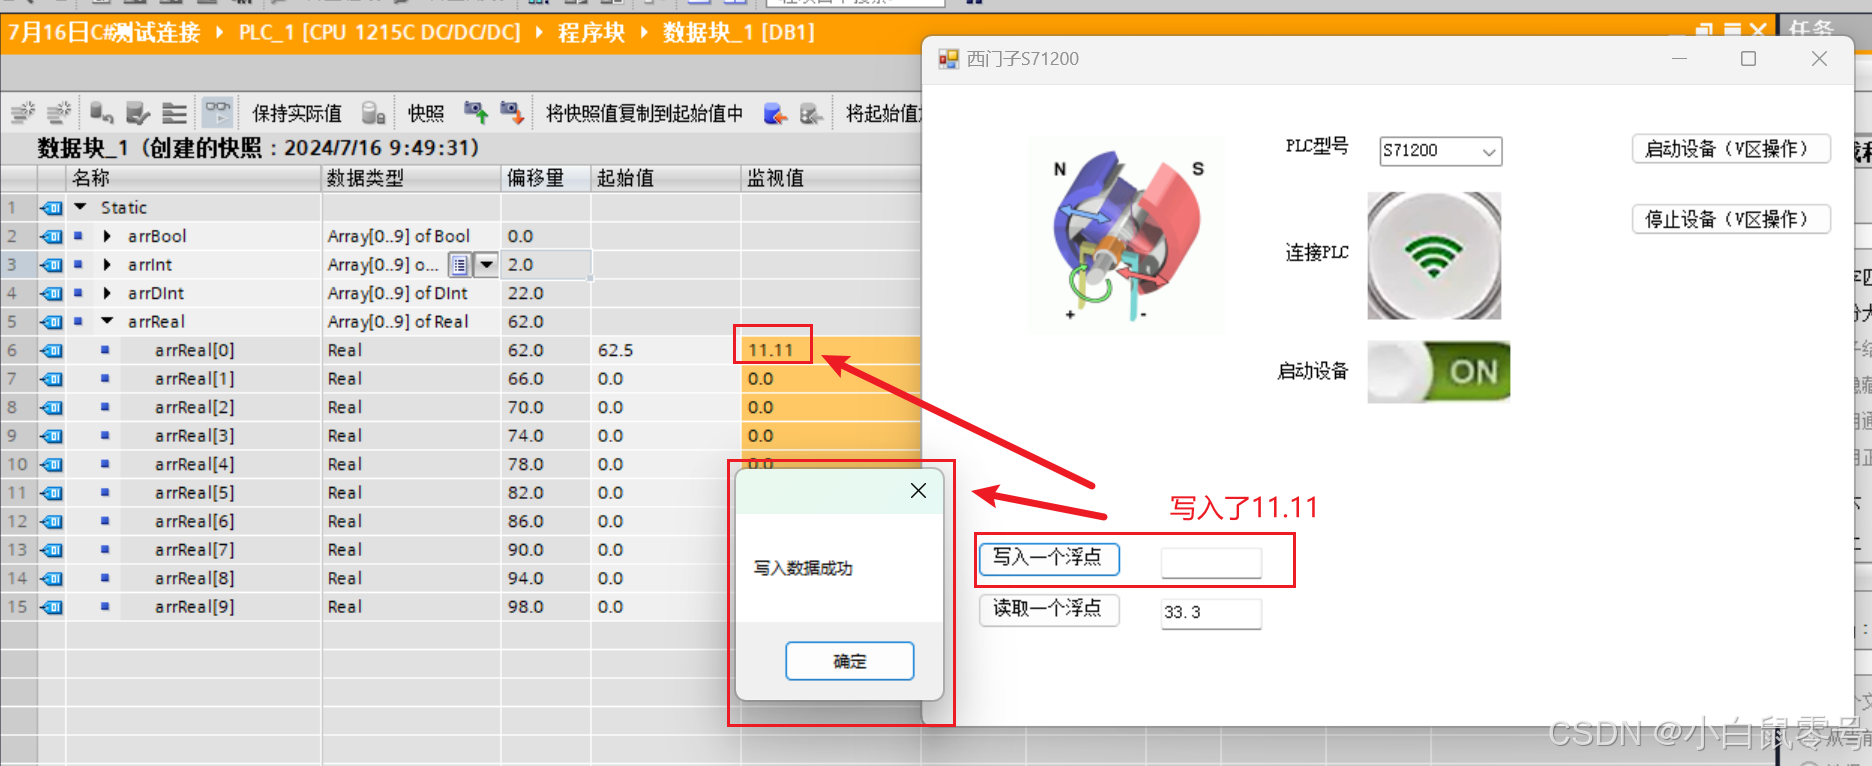Click the second add-row toolbar icon

60,112
